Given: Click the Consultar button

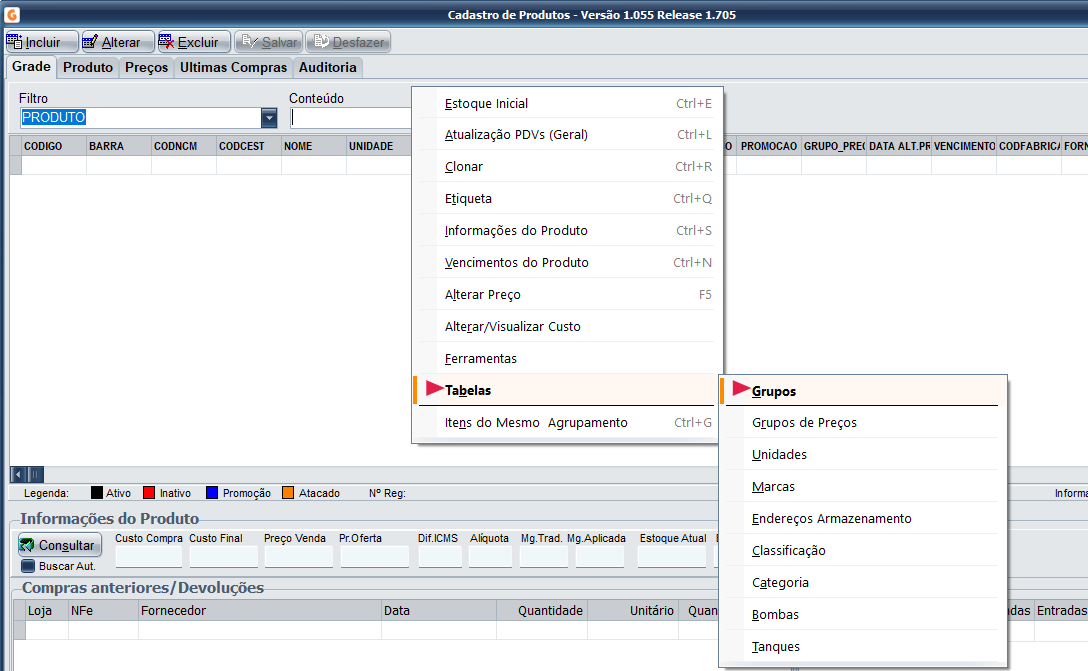Looking at the screenshot, I should (60, 545).
